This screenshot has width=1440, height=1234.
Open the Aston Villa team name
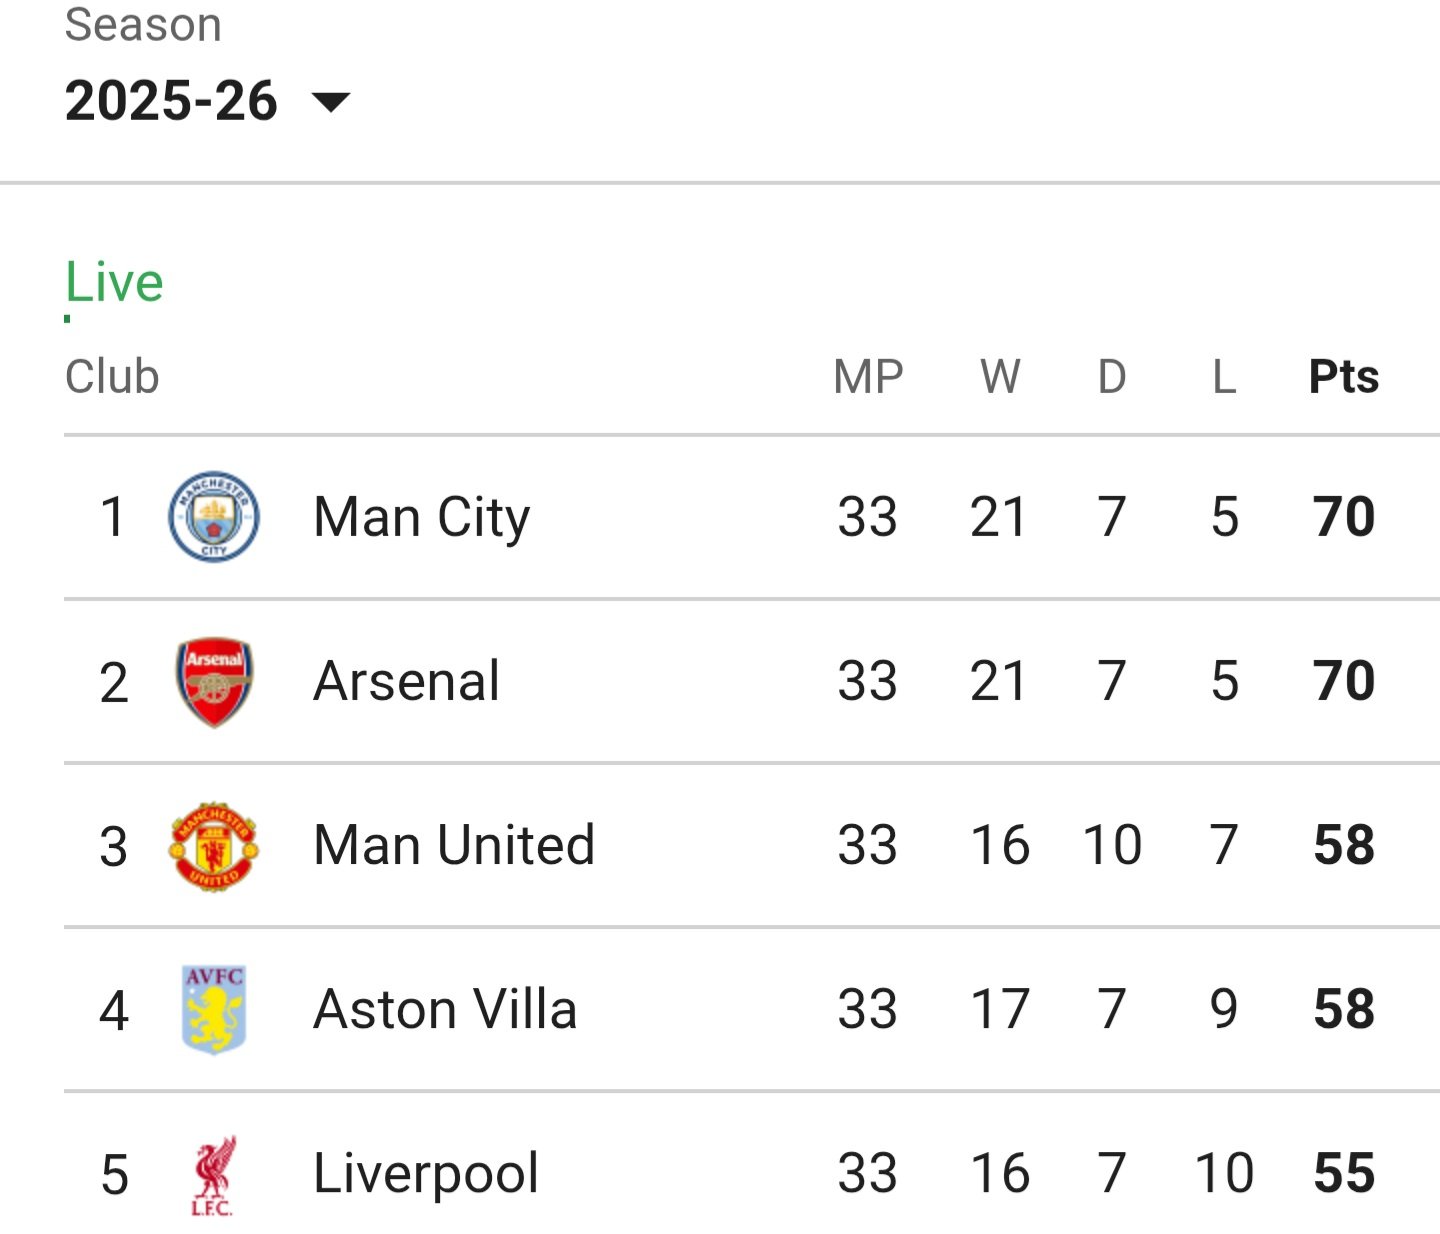coord(445,1010)
